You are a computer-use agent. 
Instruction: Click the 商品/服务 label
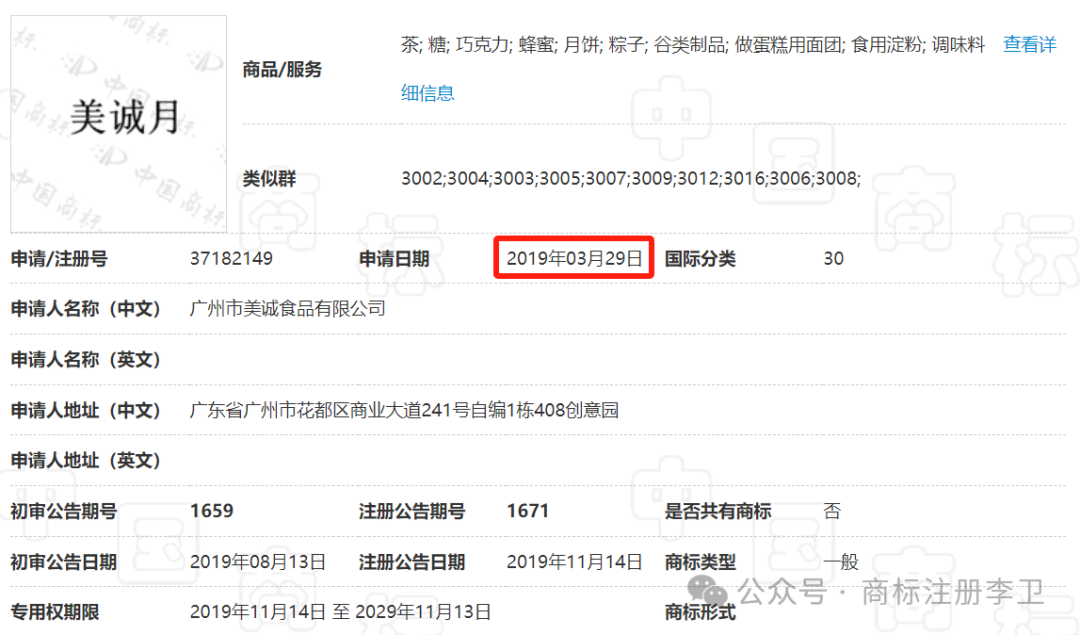point(282,70)
